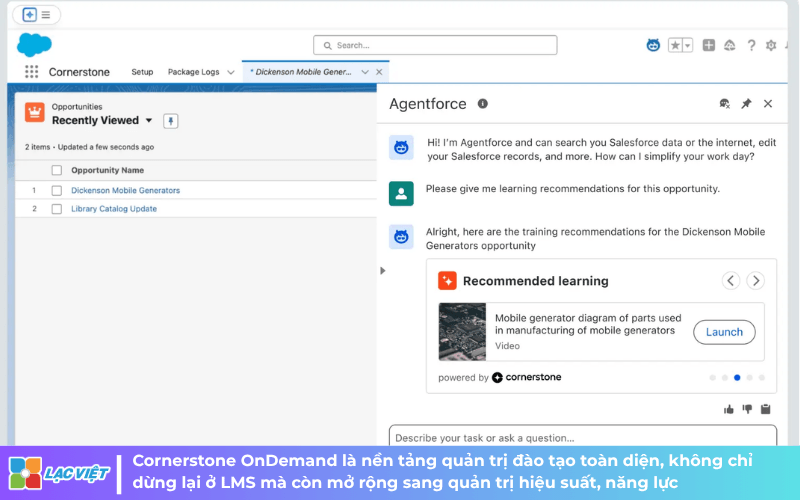Jump to the last carousel dot

point(762,378)
